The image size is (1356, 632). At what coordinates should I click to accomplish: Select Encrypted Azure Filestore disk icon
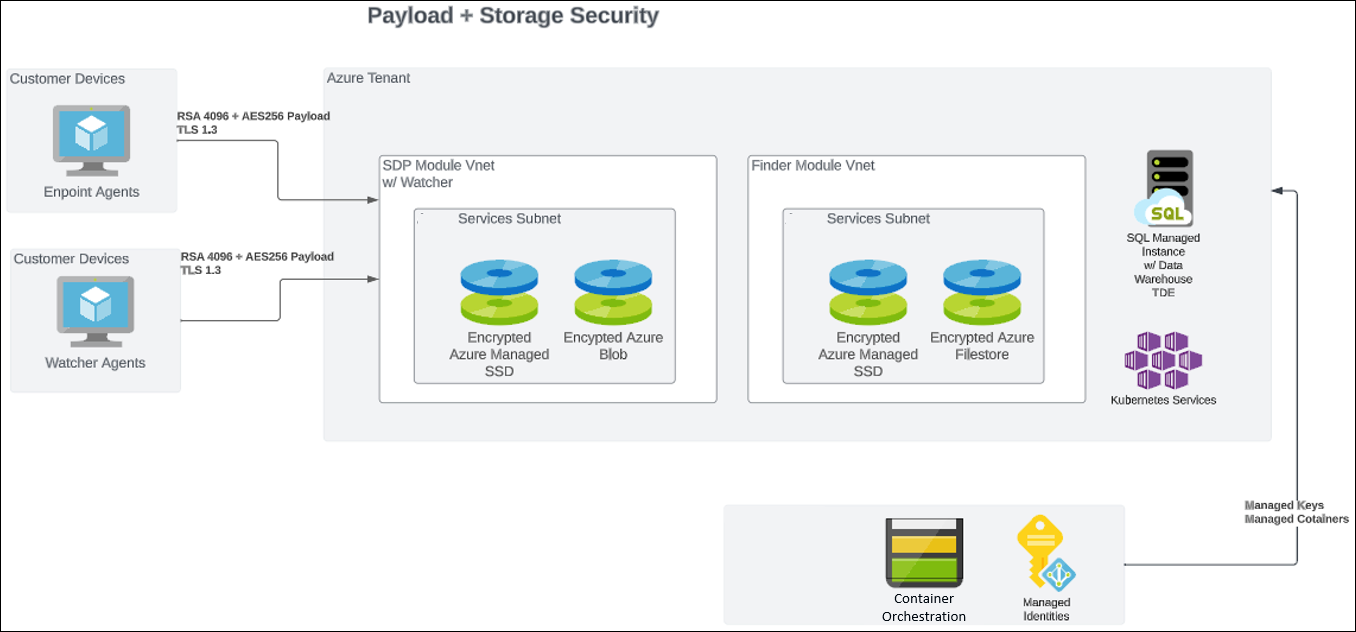(x=981, y=292)
